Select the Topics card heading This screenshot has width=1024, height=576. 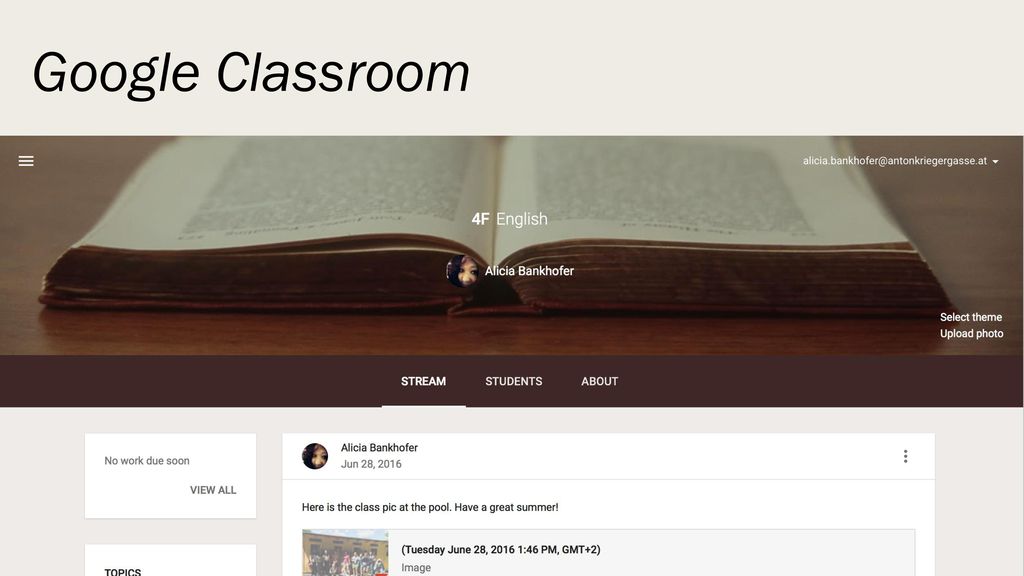(123, 571)
